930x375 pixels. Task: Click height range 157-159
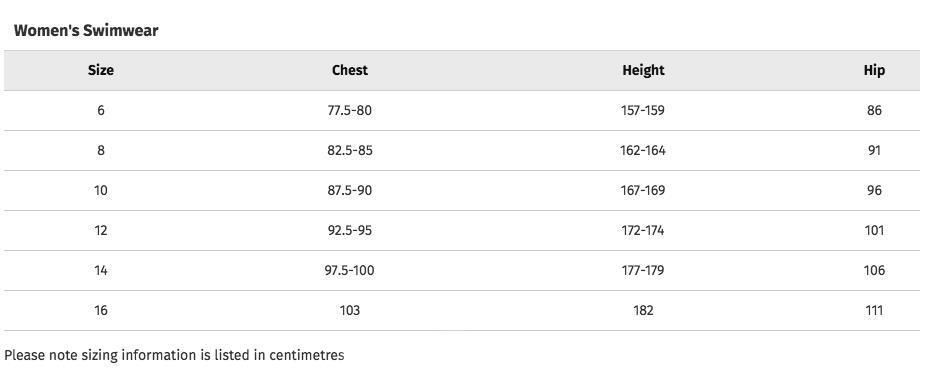click(x=644, y=110)
